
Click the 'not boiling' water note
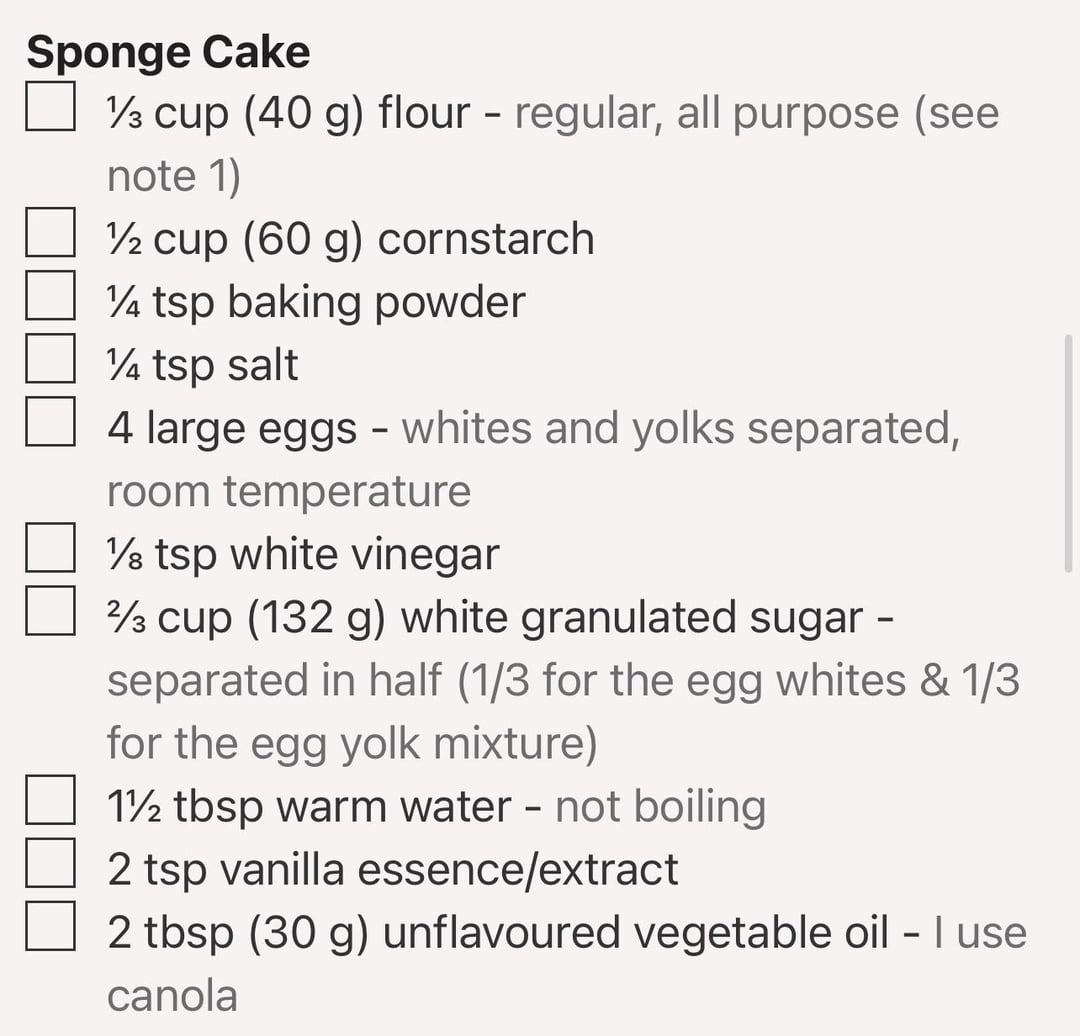[x=661, y=806]
